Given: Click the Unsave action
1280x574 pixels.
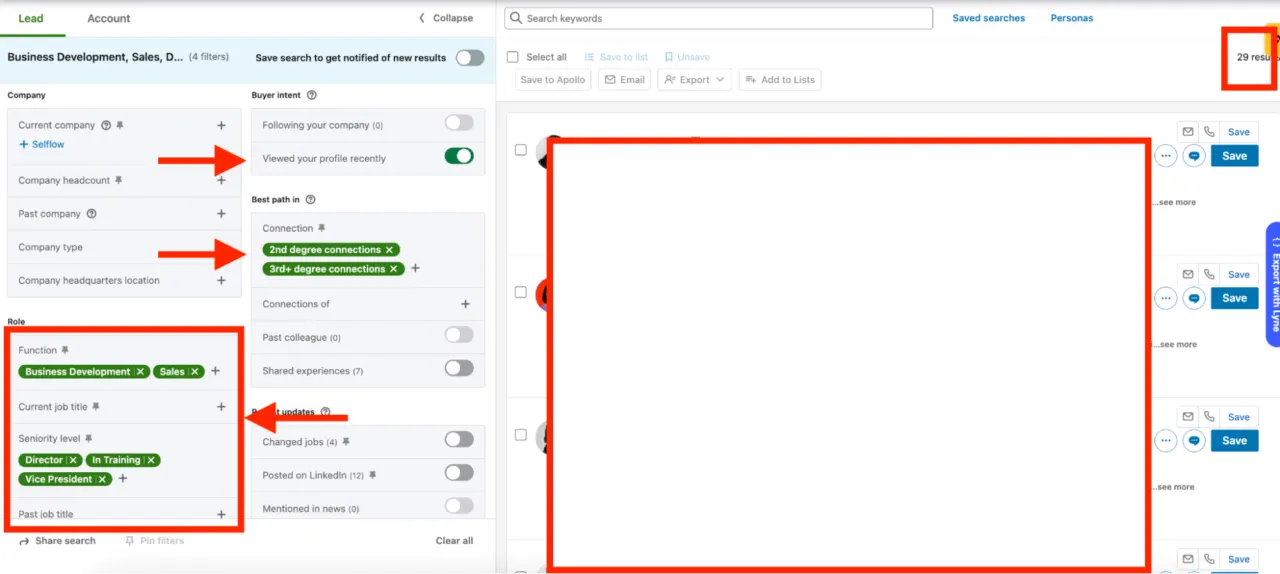Looking at the screenshot, I should coord(687,57).
